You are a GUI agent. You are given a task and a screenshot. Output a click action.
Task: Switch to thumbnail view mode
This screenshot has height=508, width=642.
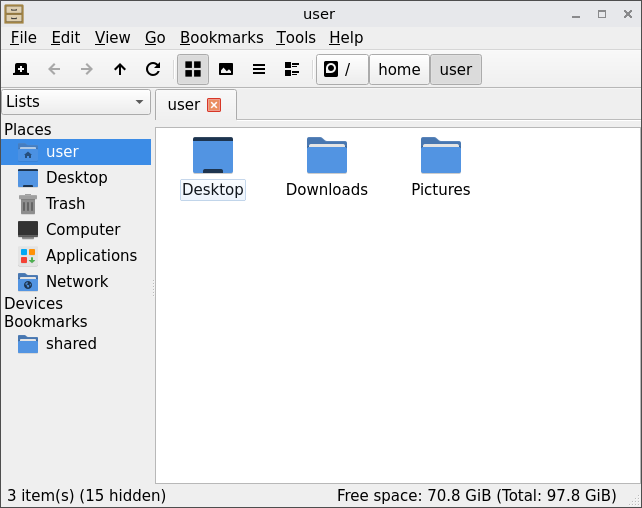(x=226, y=69)
